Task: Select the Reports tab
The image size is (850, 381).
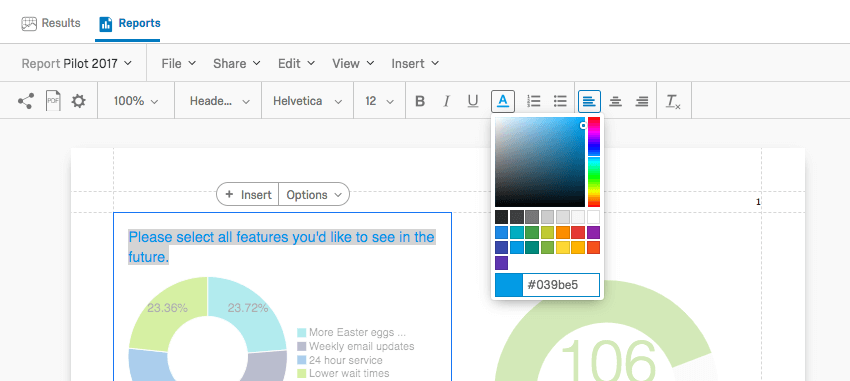Action: tap(130, 23)
